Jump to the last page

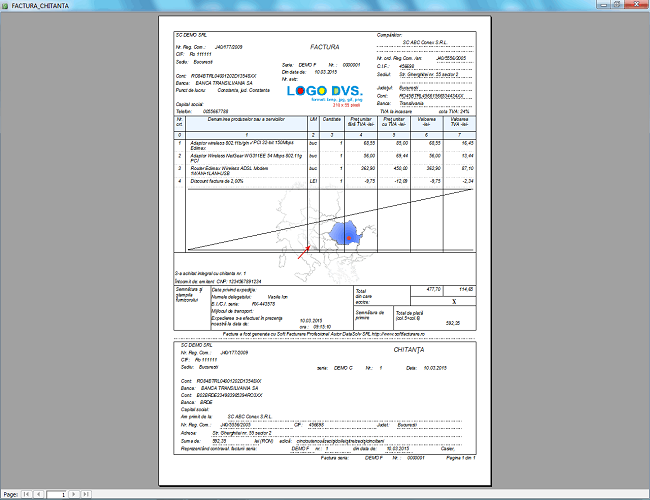coord(86,494)
